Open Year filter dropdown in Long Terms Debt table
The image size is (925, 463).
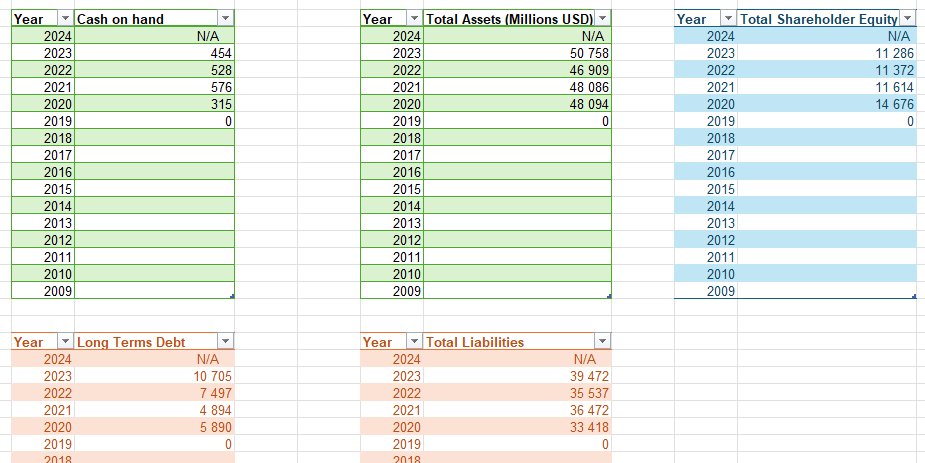point(65,342)
